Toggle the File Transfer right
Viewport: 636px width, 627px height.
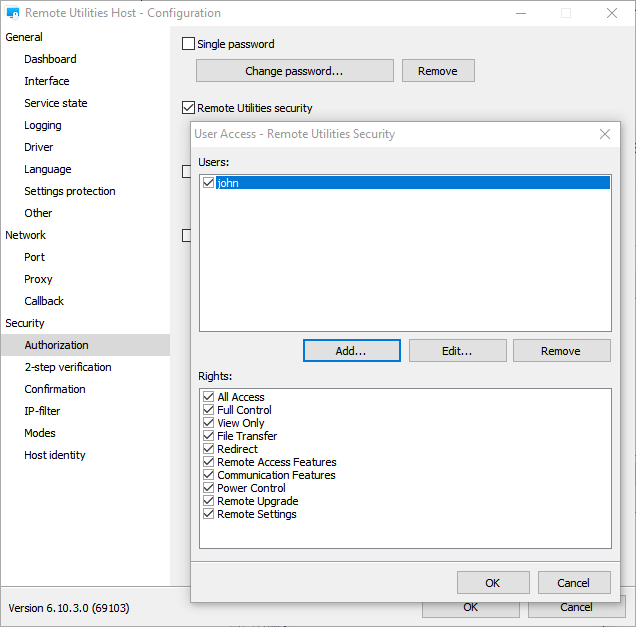coord(208,436)
